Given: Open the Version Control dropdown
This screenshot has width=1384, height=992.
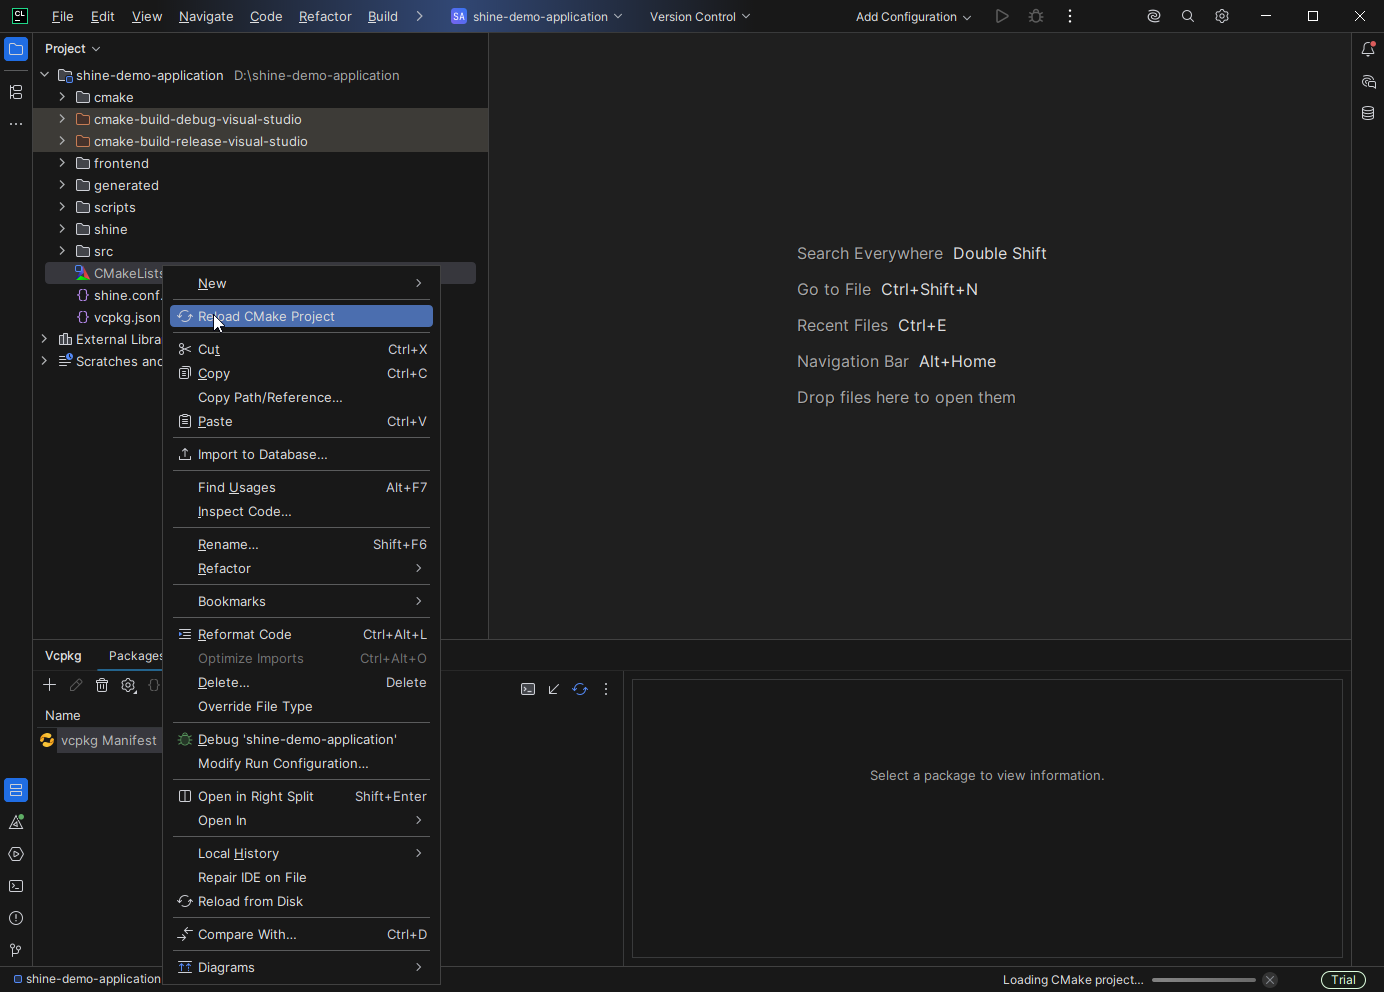Looking at the screenshot, I should pyautogui.click(x=700, y=16).
